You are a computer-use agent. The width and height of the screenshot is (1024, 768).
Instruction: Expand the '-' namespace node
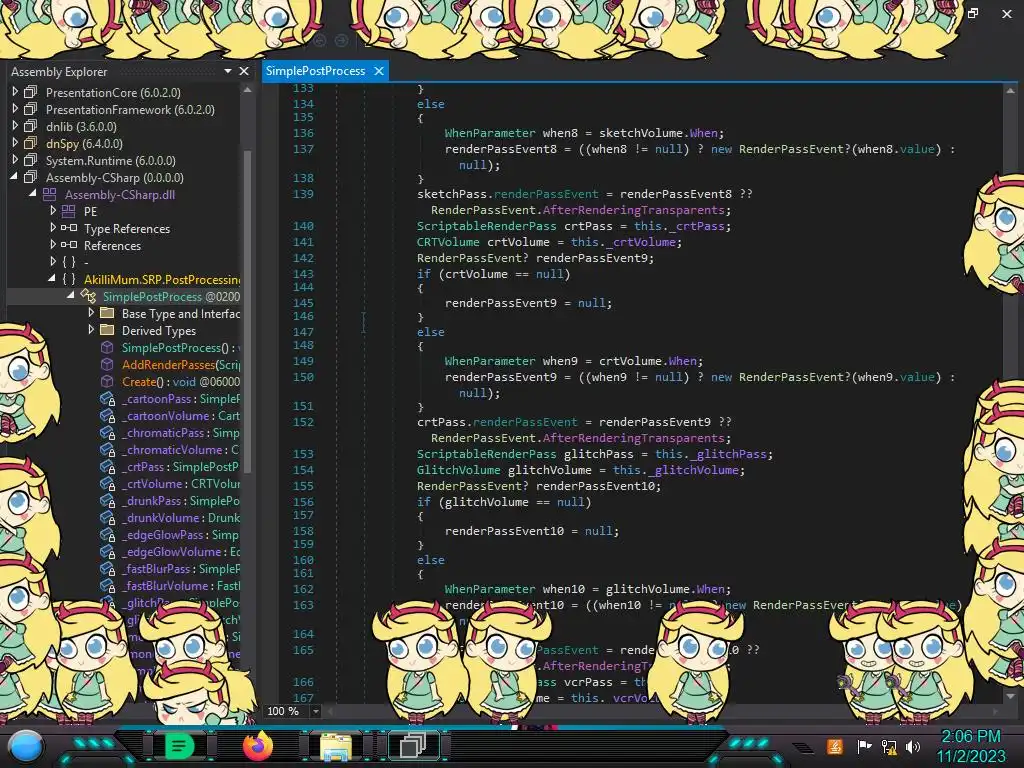(x=53, y=262)
